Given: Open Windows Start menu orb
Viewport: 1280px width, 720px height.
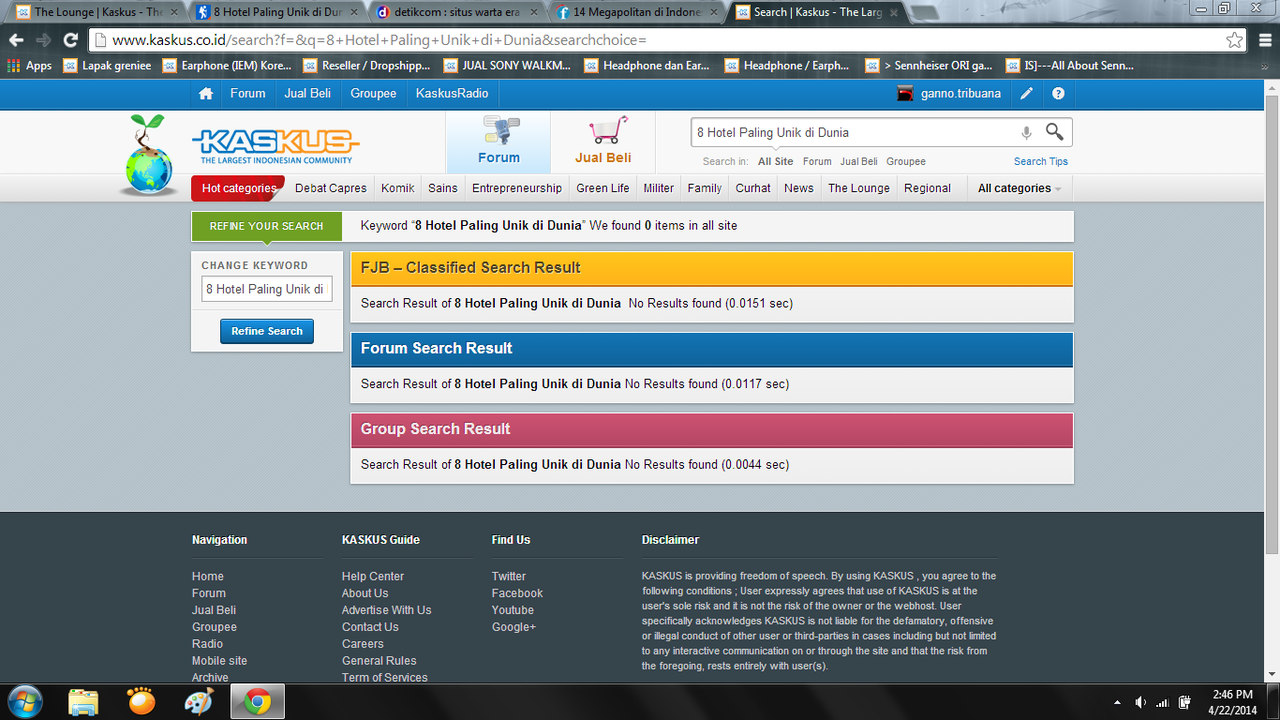Looking at the screenshot, I should click(x=25, y=702).
